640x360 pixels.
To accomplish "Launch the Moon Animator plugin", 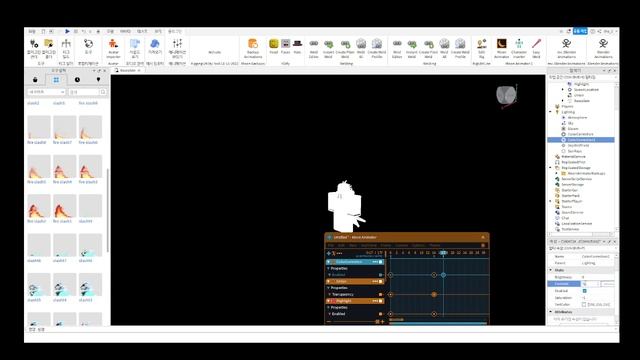I will [x=501, y=48].
